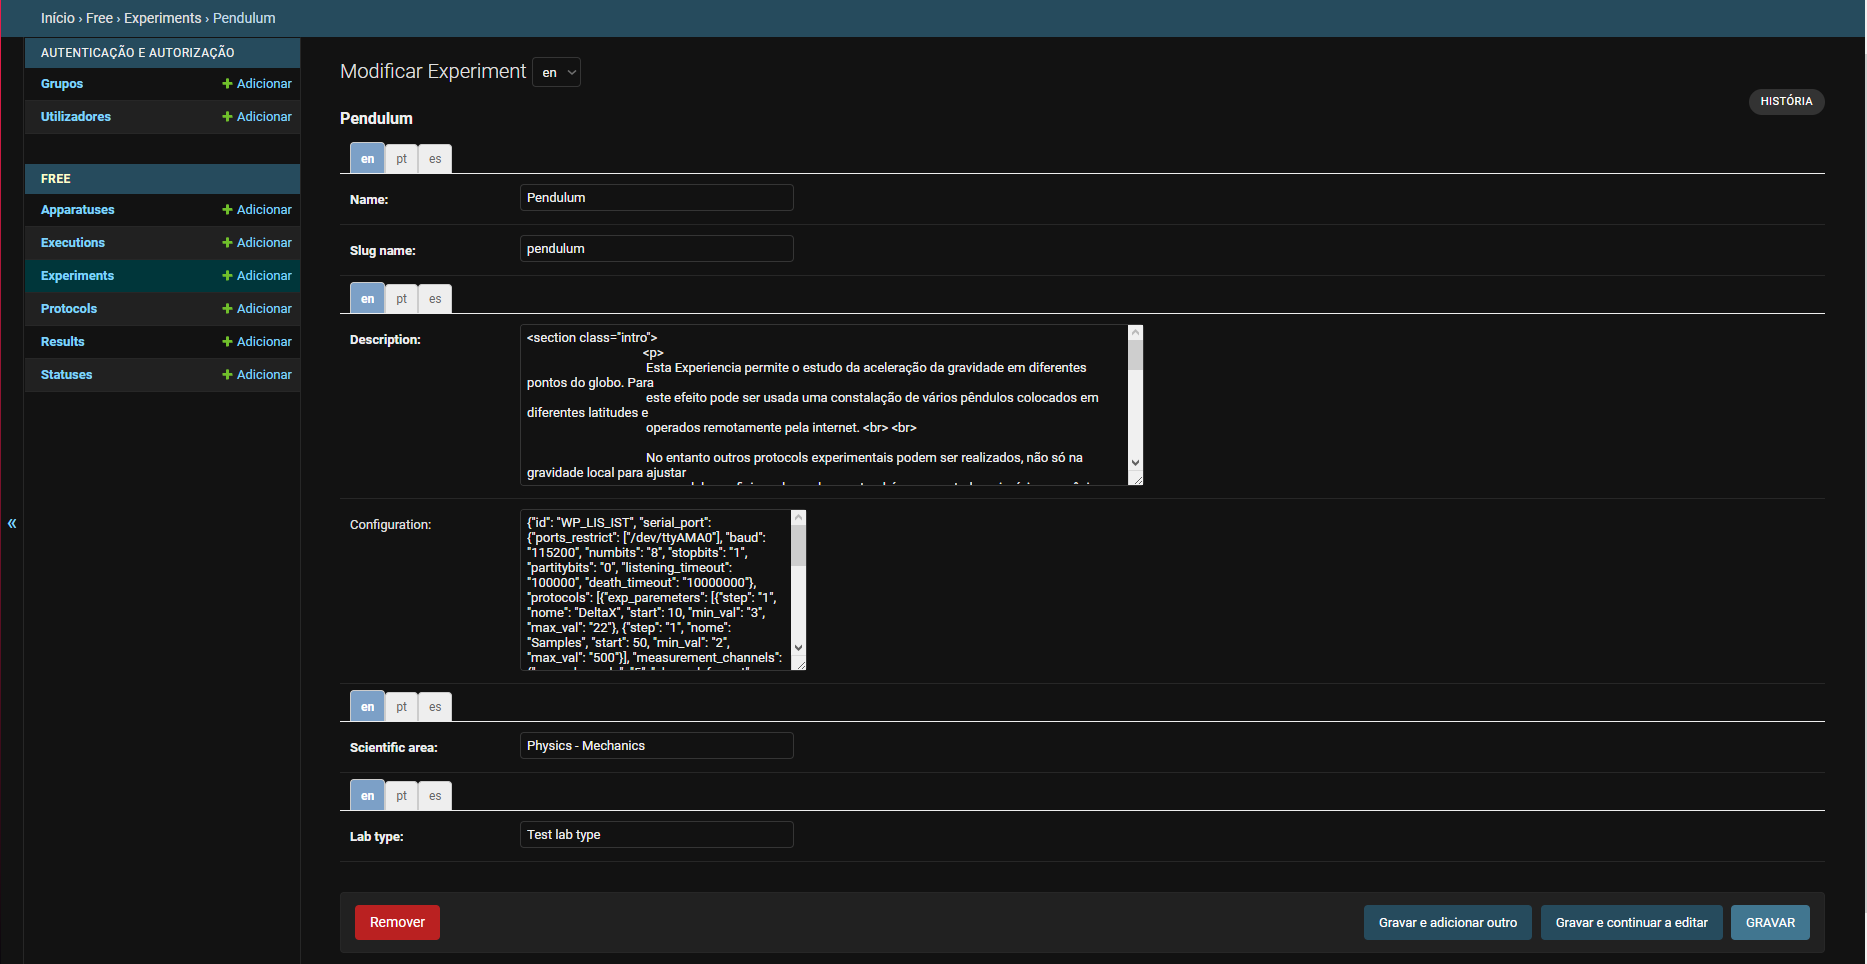Open the Grupos list

click(x=62, y=84)
